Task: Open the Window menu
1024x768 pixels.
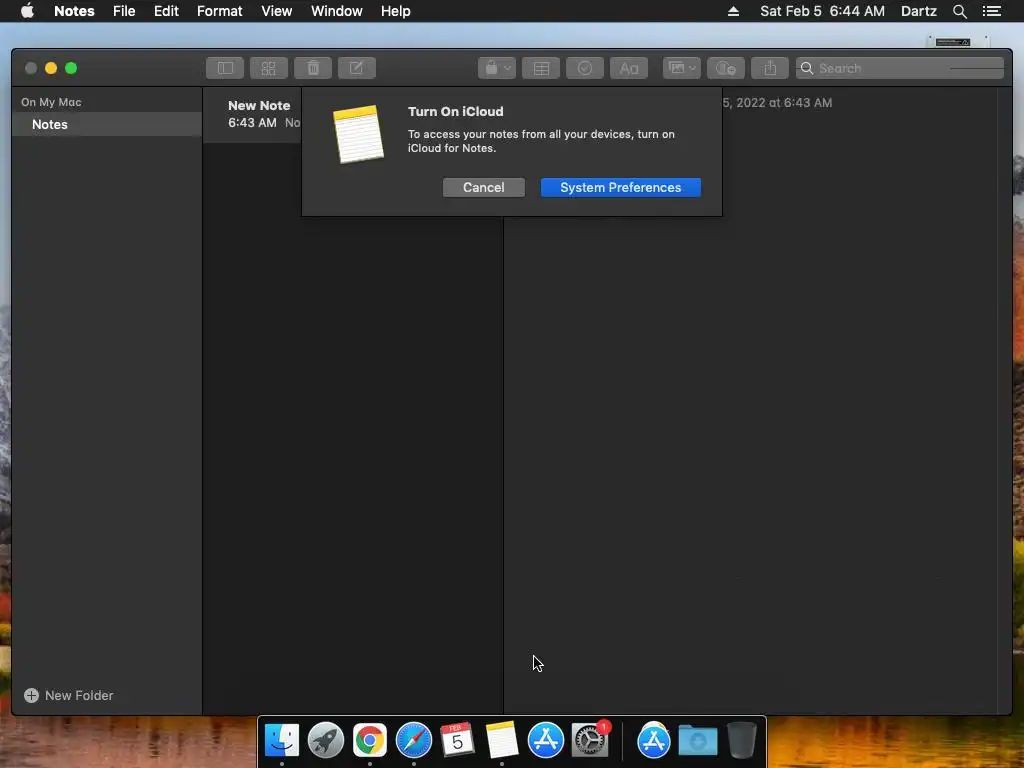Action: click(336, 11)
